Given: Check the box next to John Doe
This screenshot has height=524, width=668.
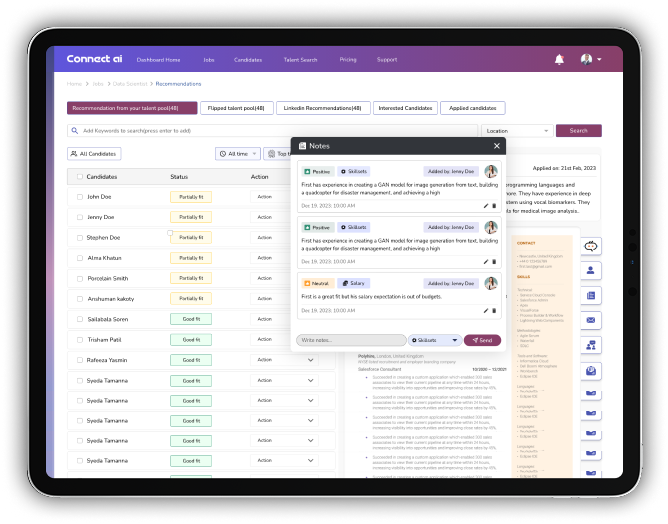Looking at the screenshot, I should 79,197.
